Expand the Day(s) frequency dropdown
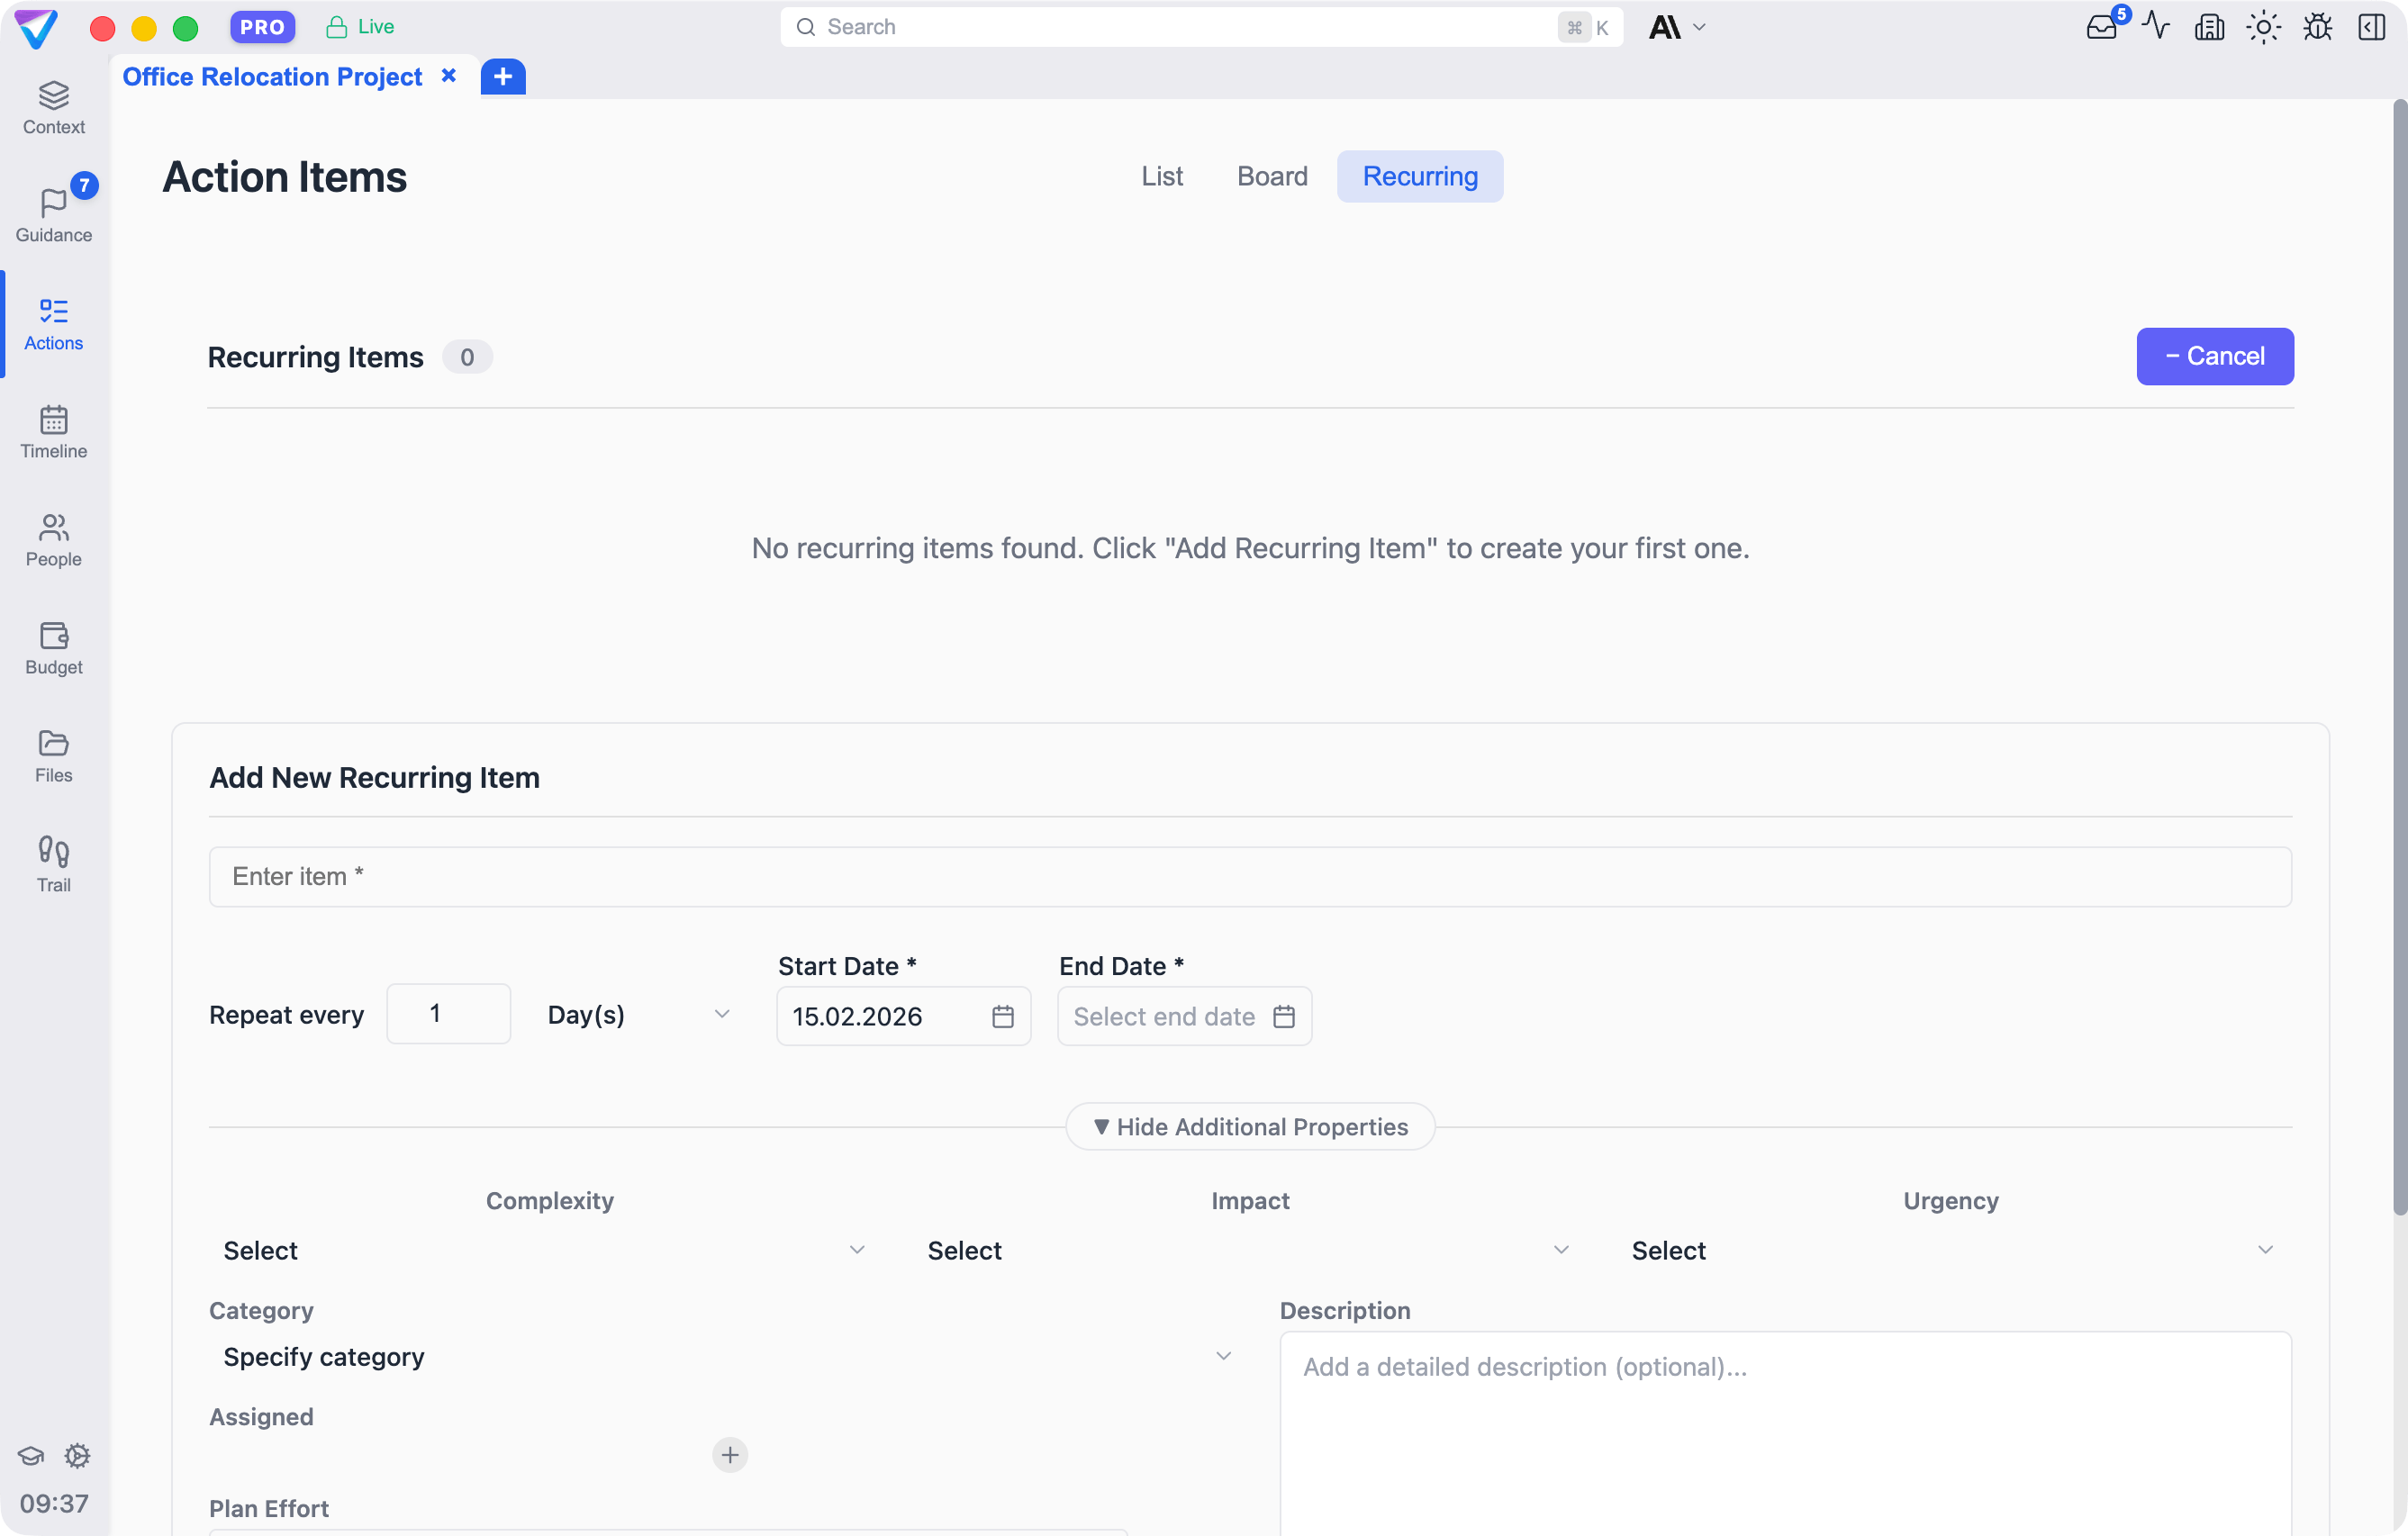The width and height of the screenshot is (2408, 1536). 722,1013
